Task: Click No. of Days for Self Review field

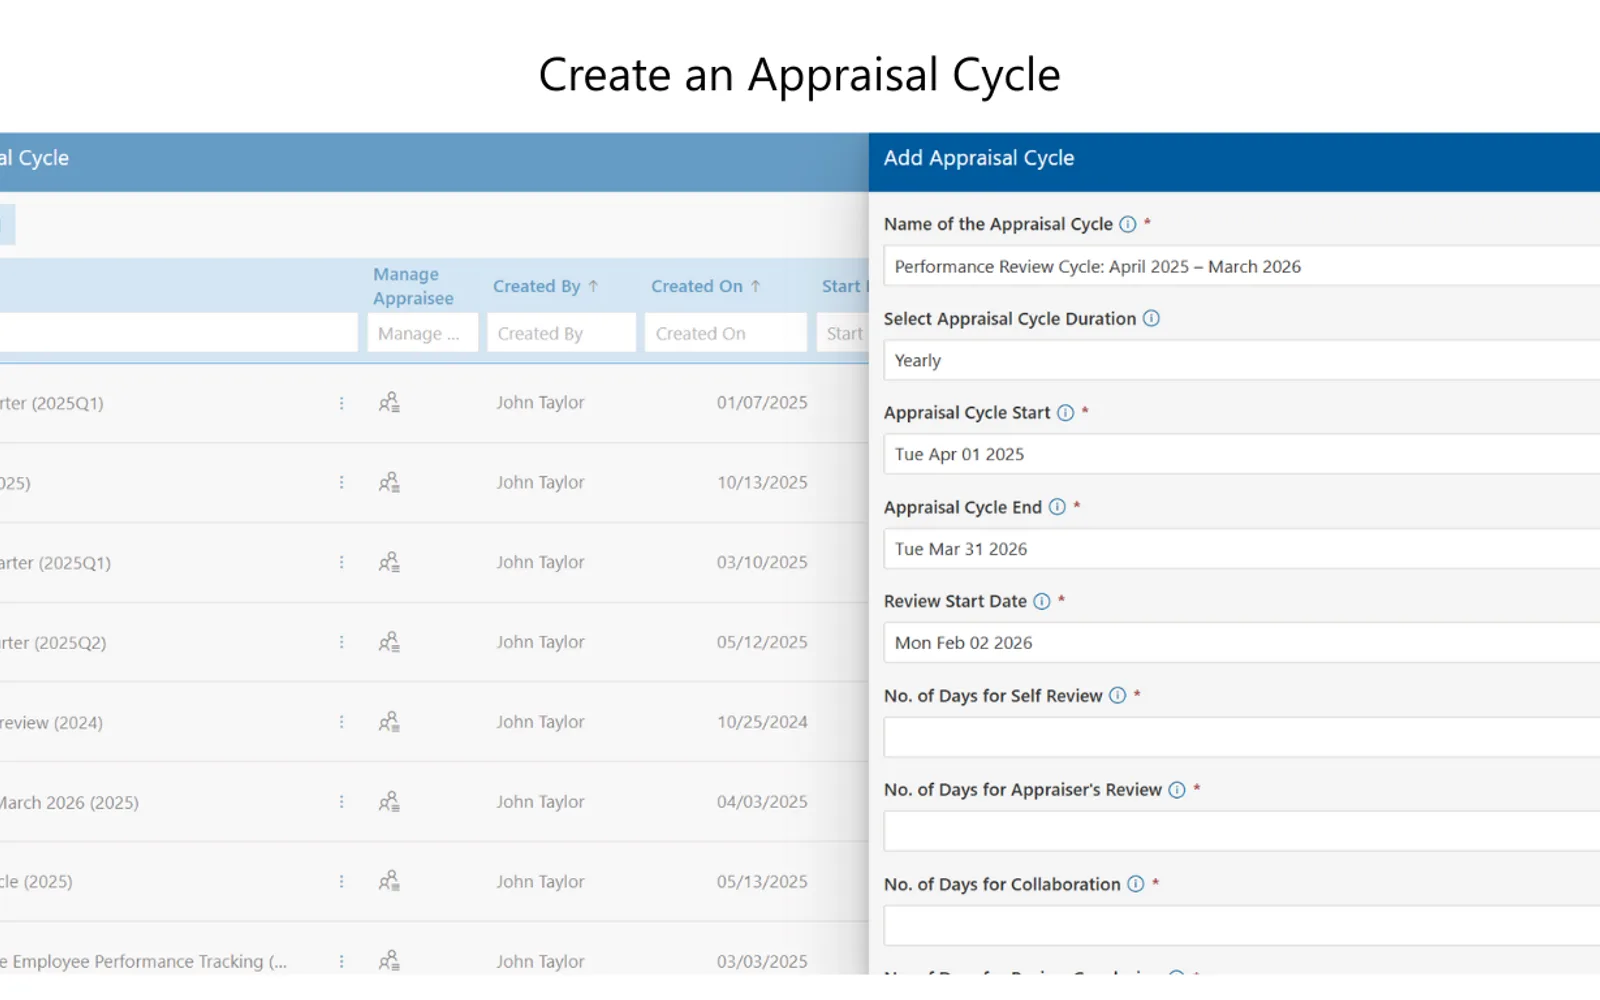Action: click(1241, 737)
